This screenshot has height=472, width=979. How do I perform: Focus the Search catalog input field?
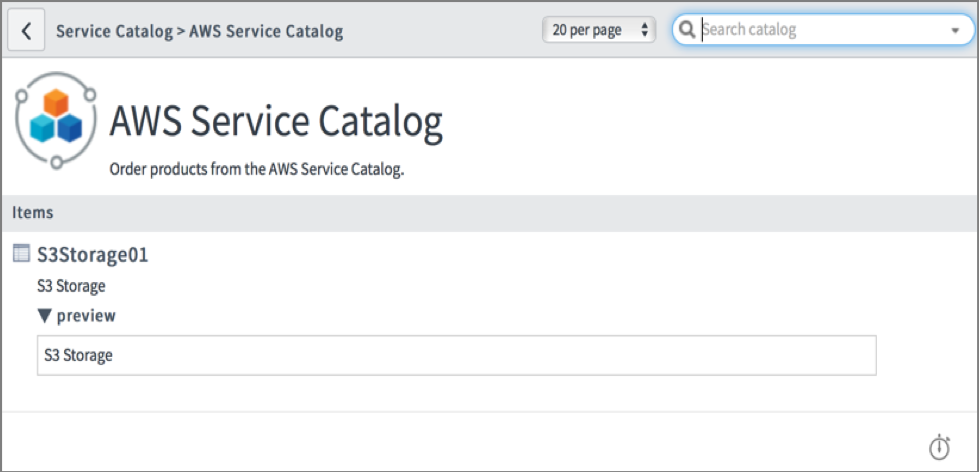820,30
